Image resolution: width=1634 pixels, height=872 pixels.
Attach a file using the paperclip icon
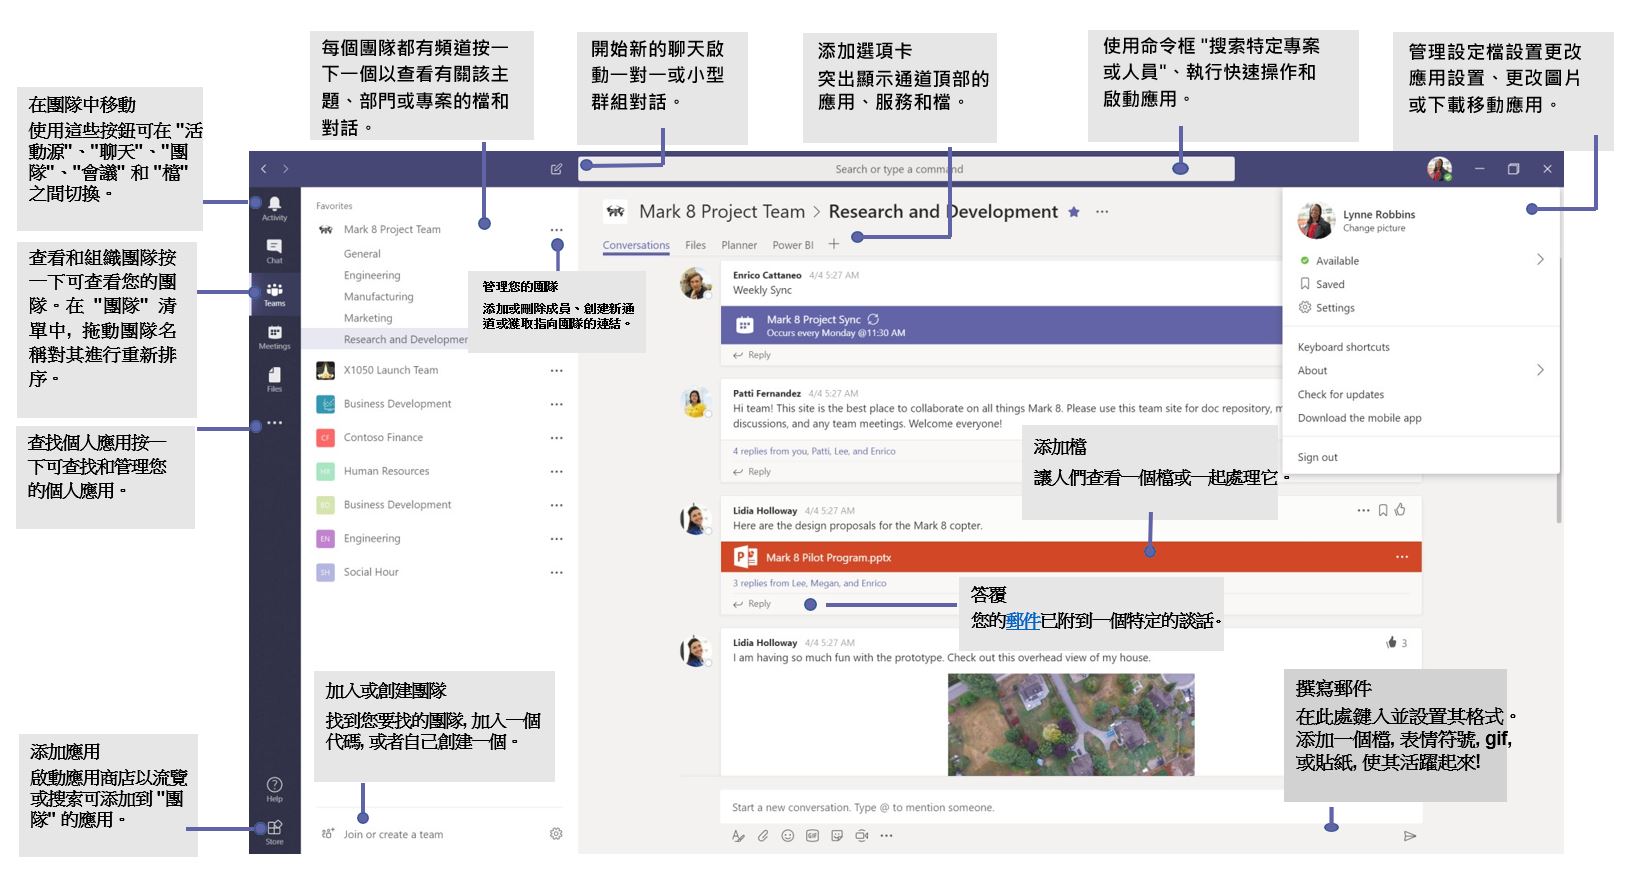[x=763, y=836]
